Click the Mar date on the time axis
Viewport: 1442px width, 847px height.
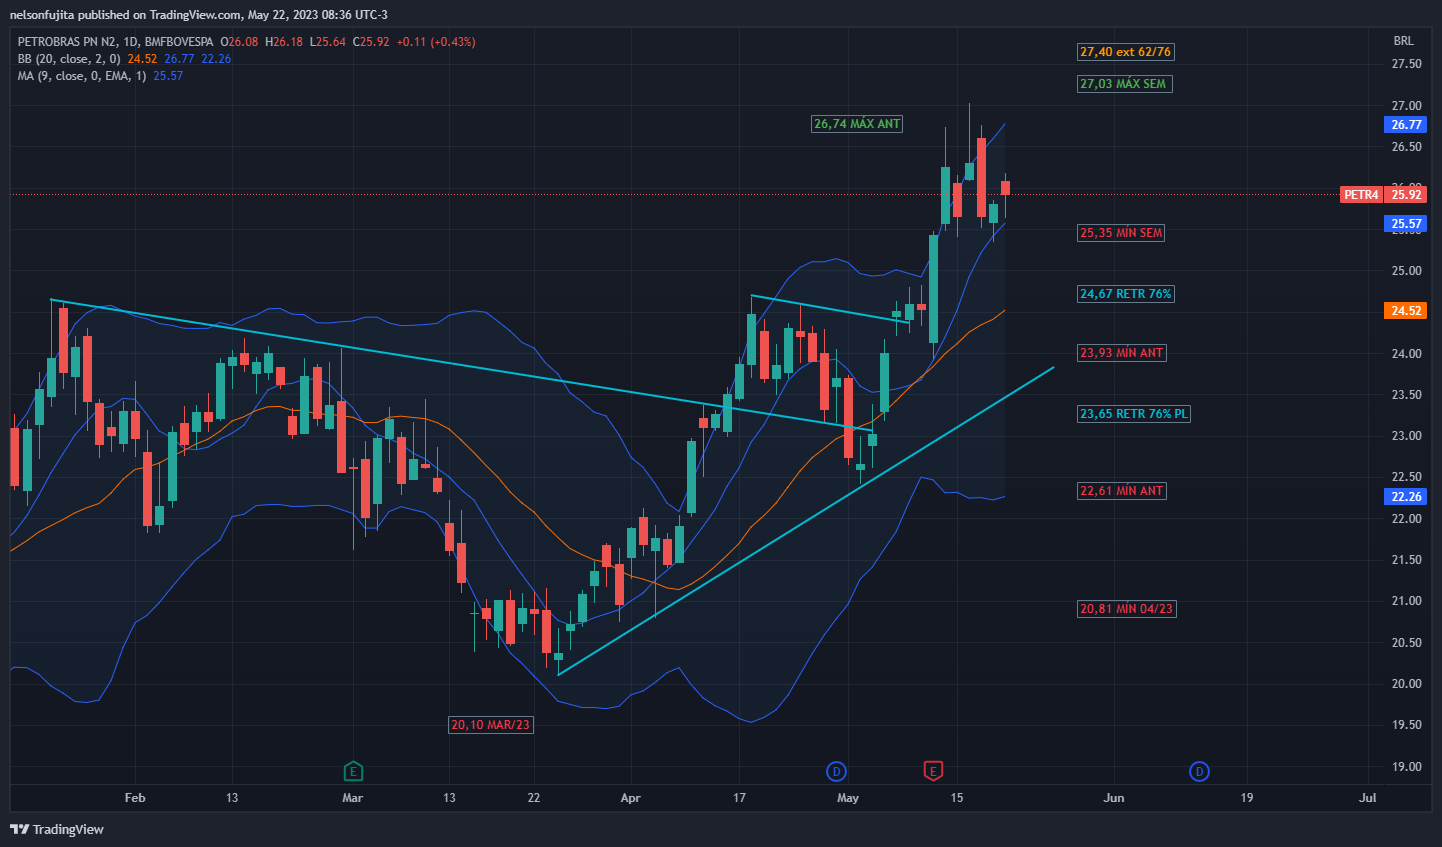click(x=352, y=798)
